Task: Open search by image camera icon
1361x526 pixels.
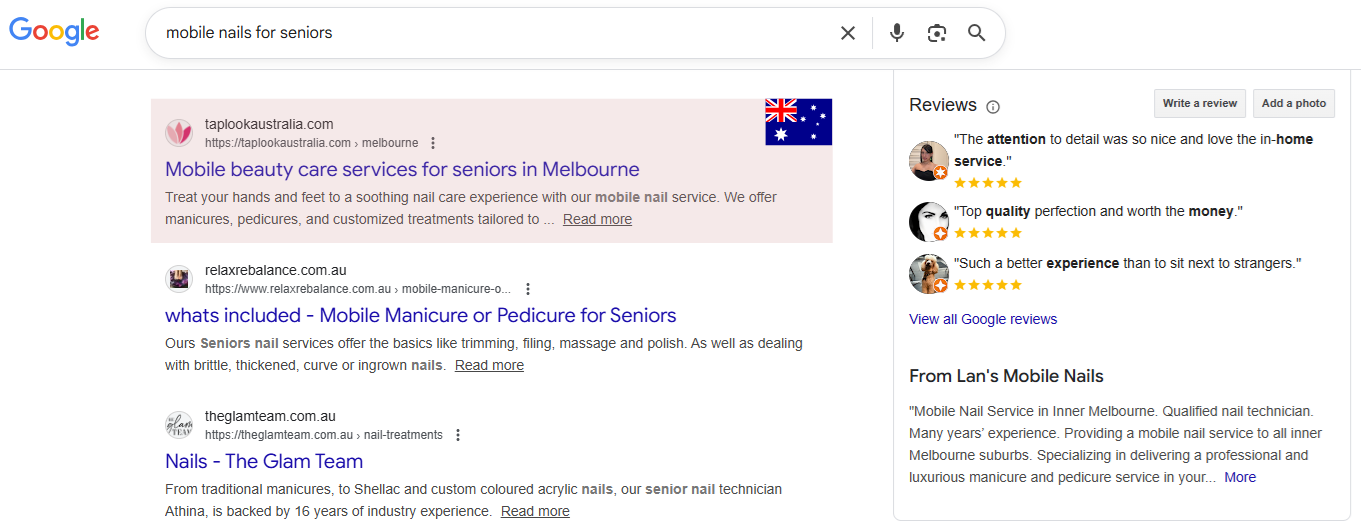Action: pos(937,33)
